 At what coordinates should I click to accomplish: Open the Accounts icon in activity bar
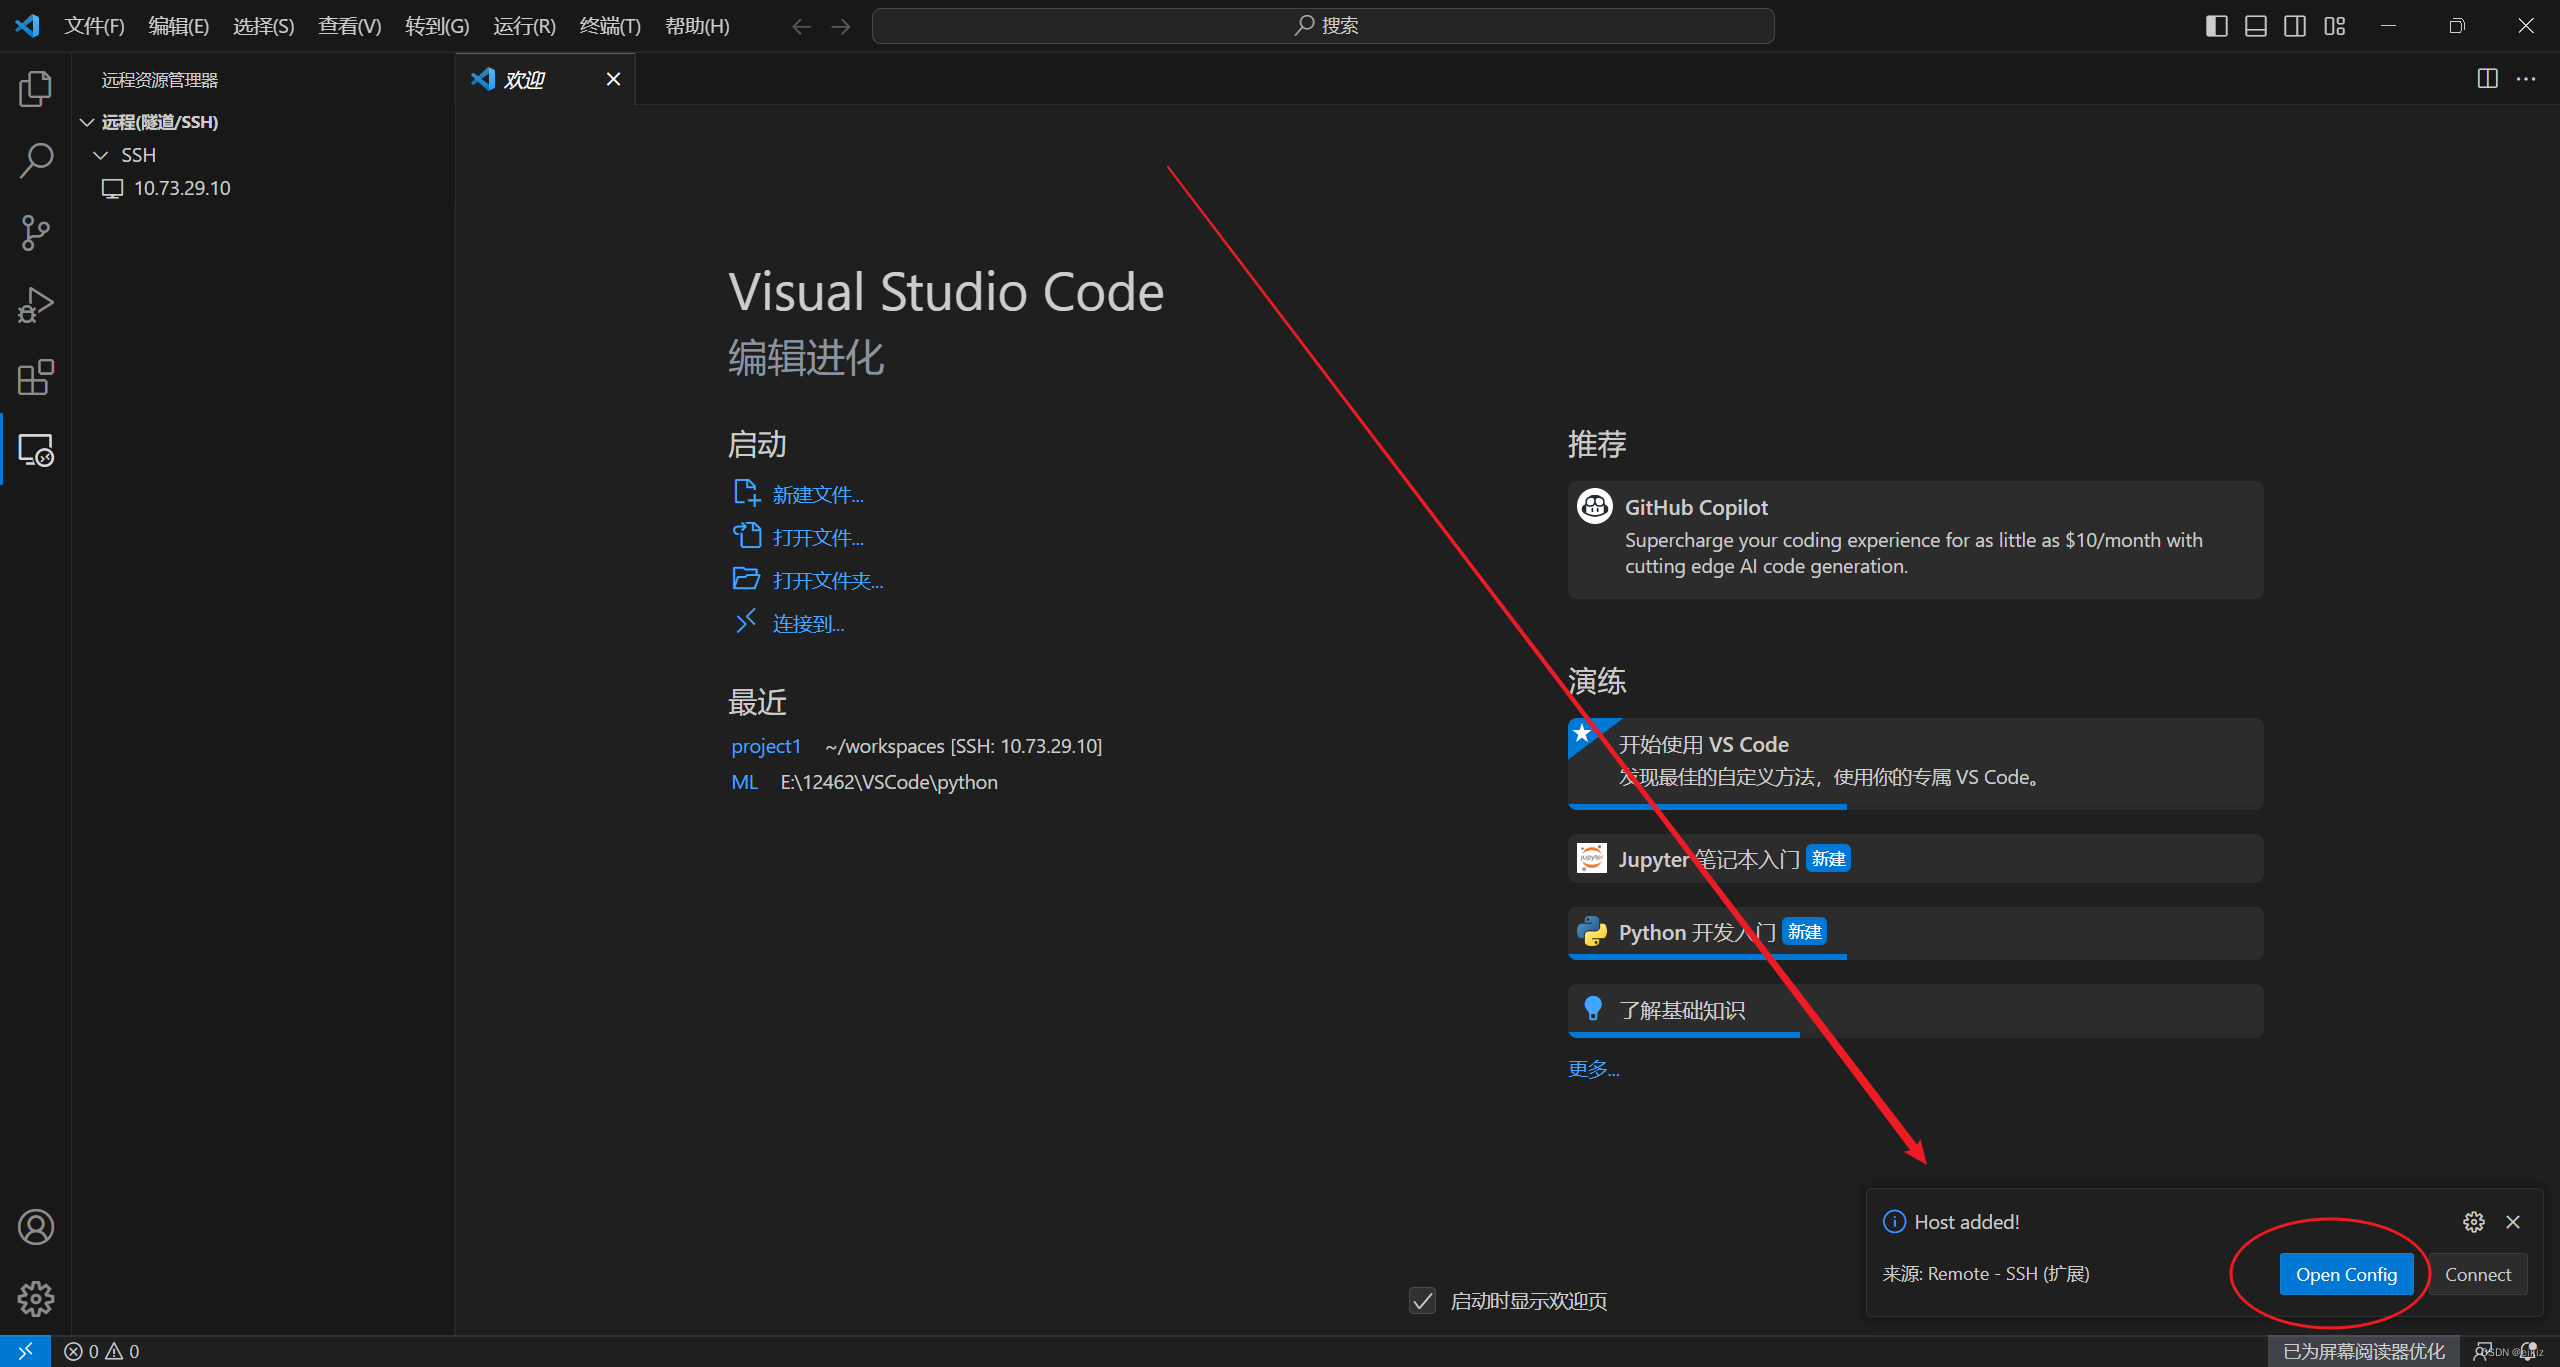pos(36,1227)
